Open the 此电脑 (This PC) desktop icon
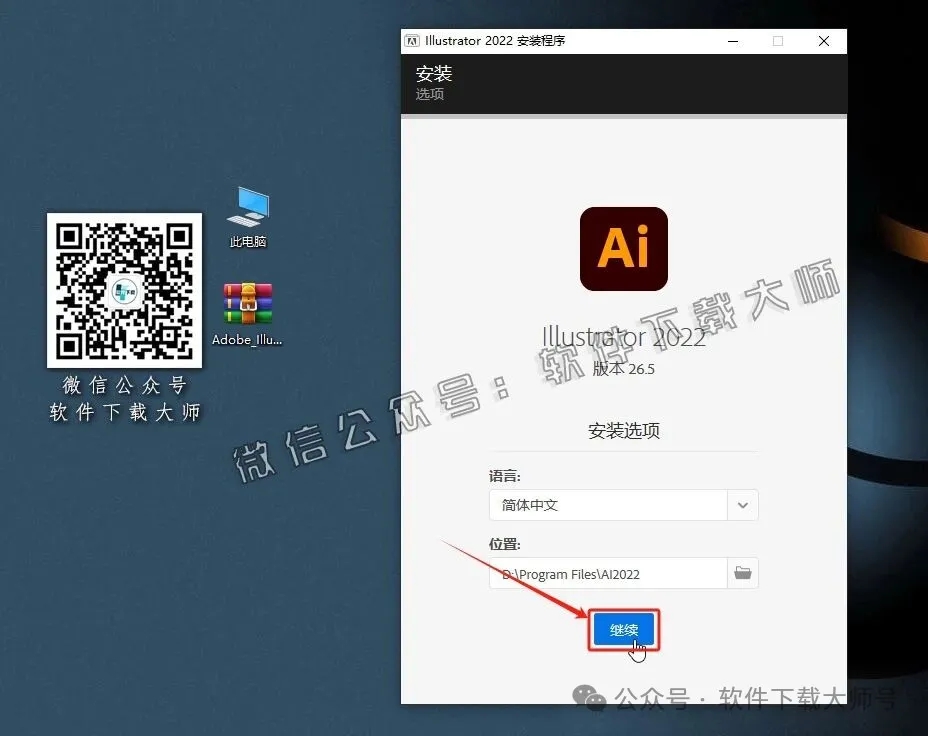The height and width of the screenshot is (736, 928). (246, 212)
